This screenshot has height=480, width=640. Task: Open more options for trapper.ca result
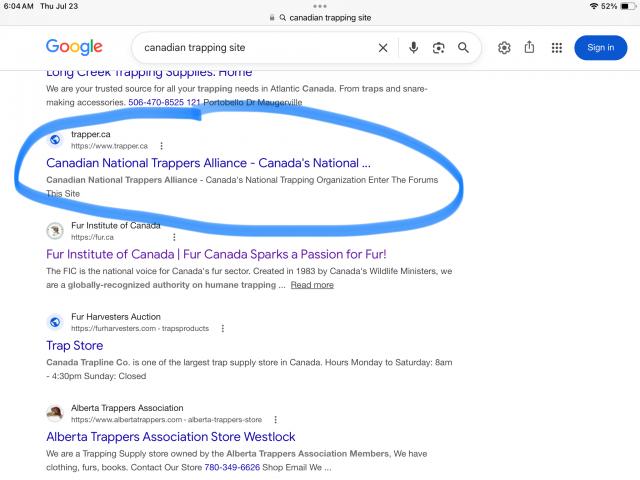[x=162, y=146]
